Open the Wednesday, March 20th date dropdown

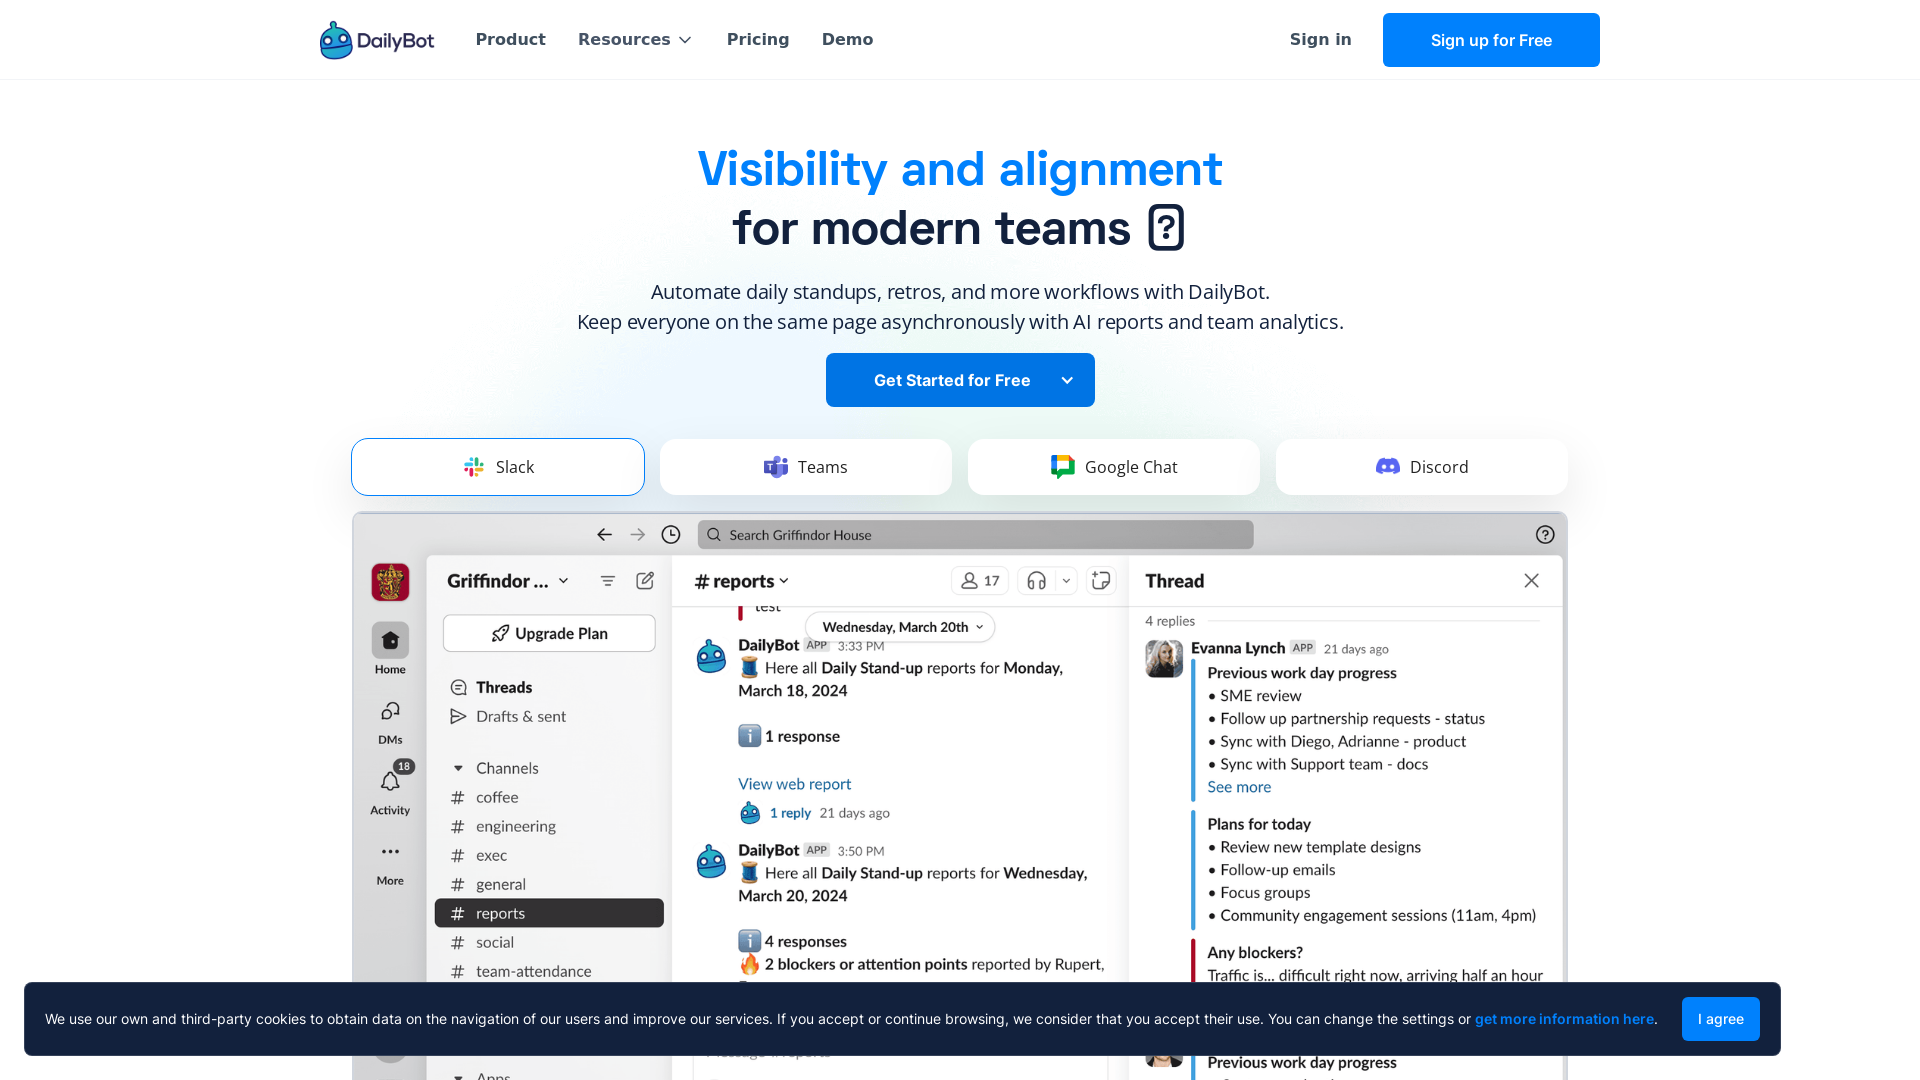coord(900,627)
